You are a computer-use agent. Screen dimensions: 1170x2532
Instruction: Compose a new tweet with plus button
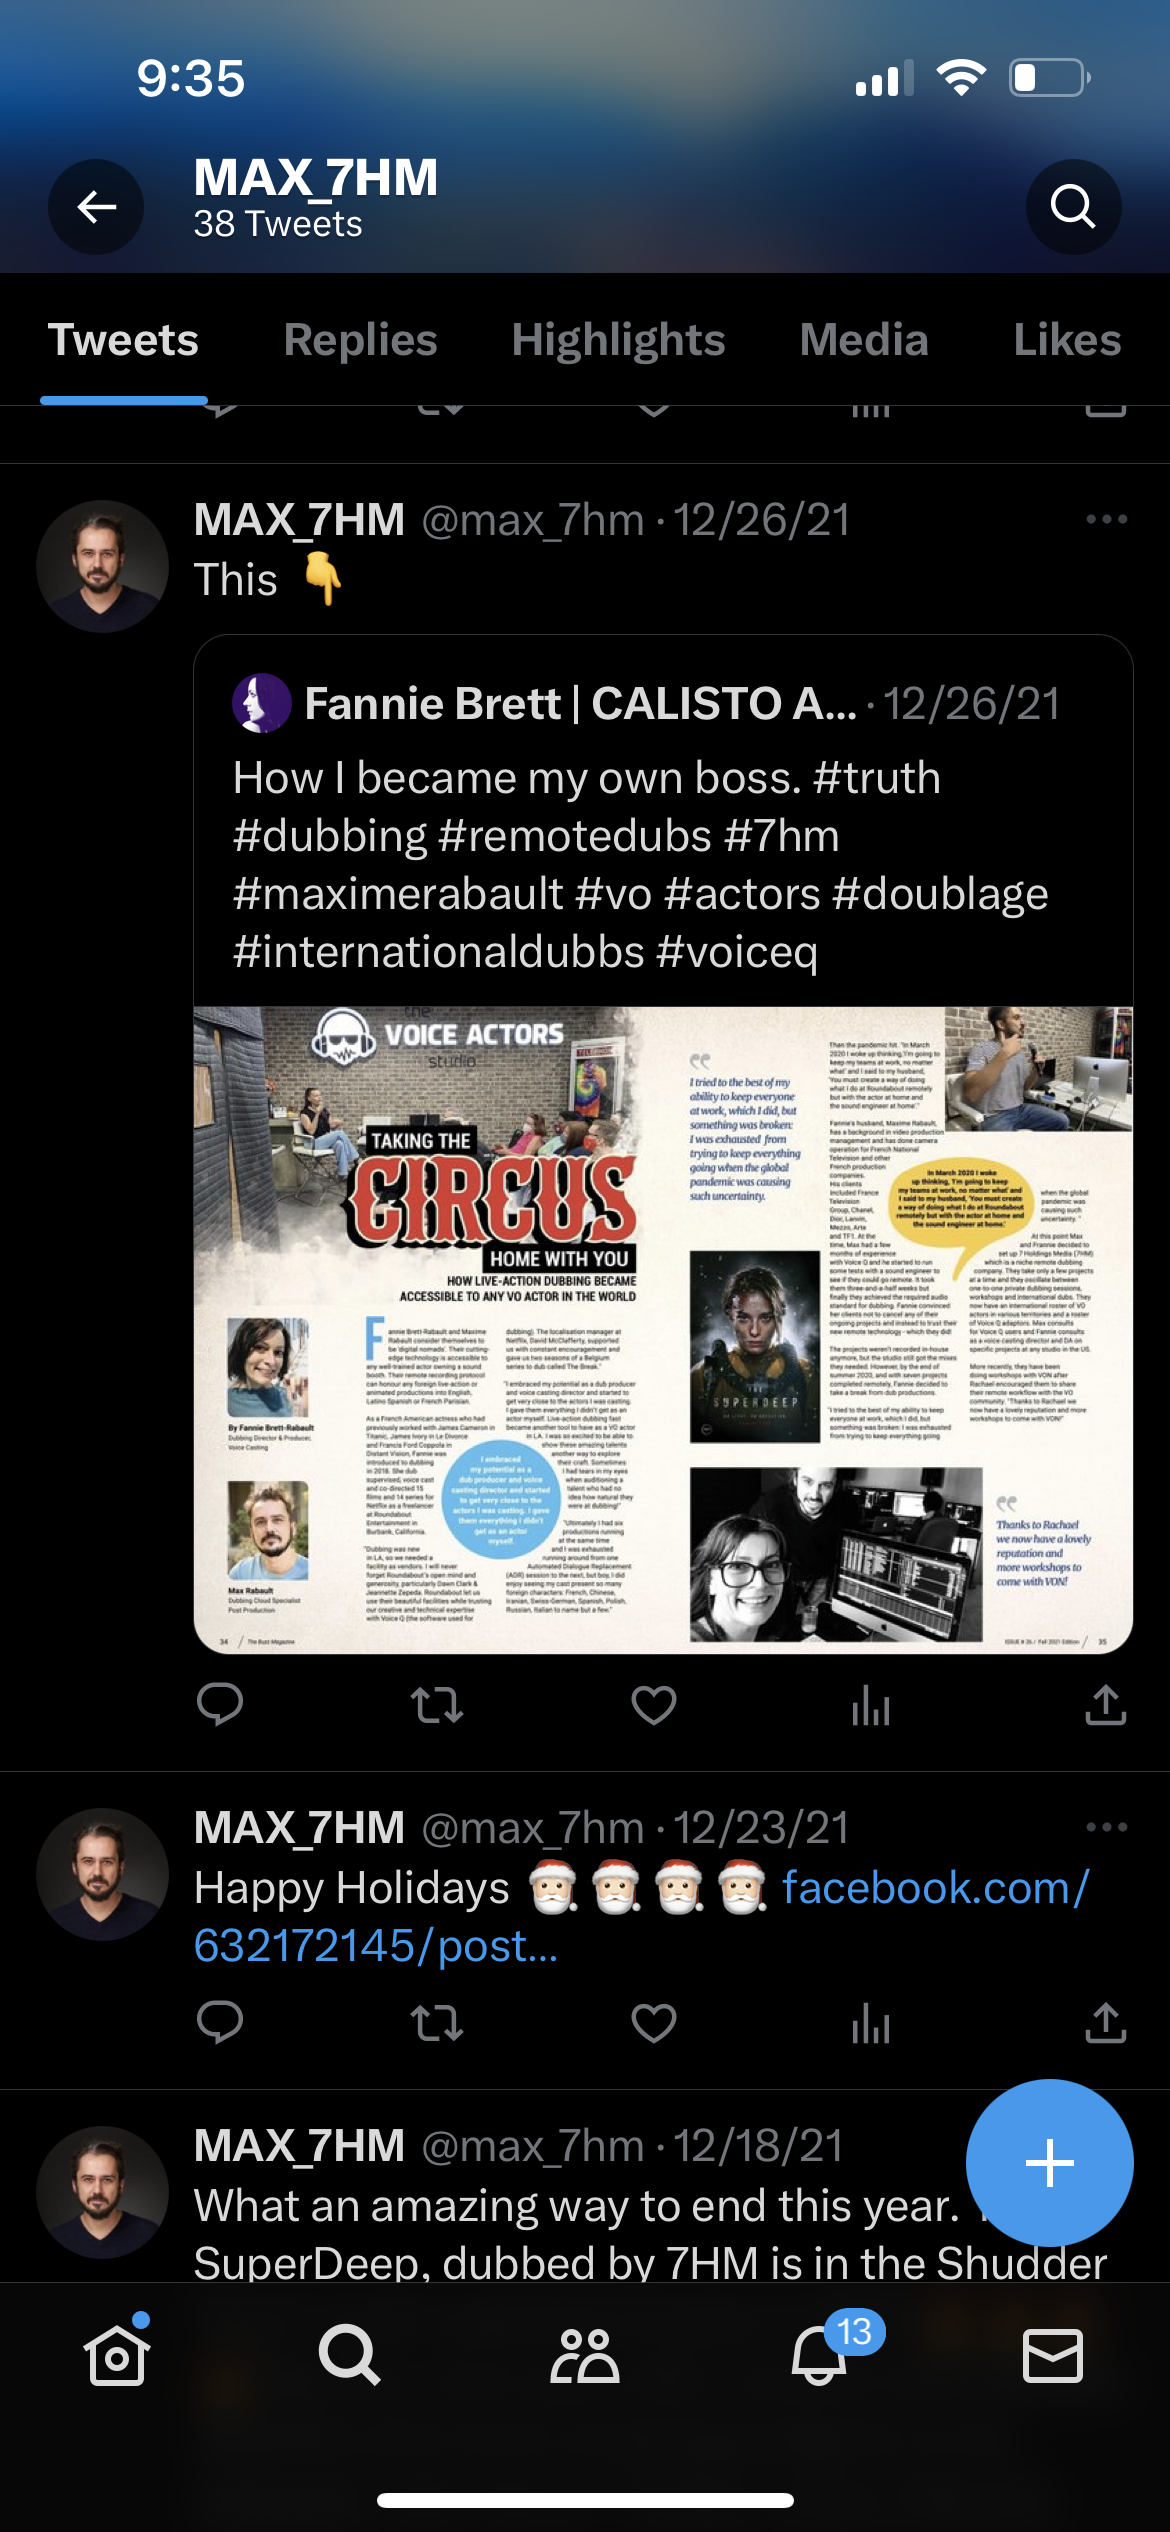click(1050, 2163)
